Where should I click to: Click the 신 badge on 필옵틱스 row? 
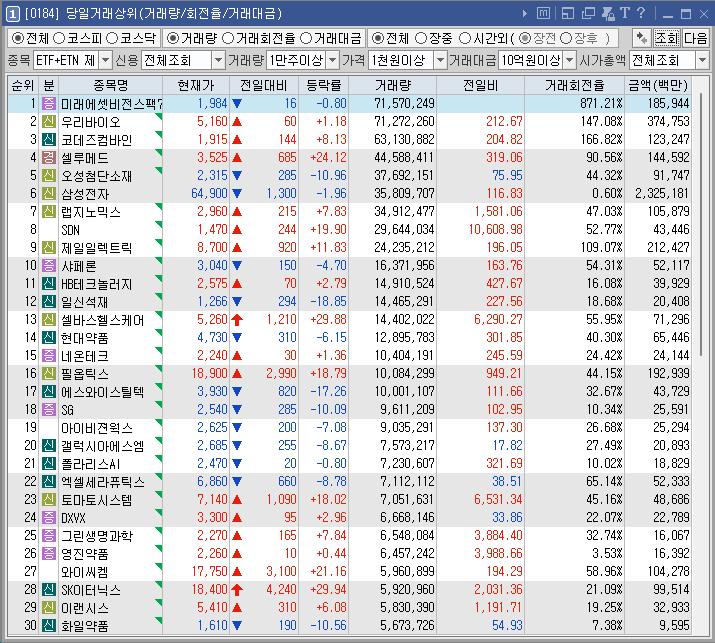click(x=49, y=373)
